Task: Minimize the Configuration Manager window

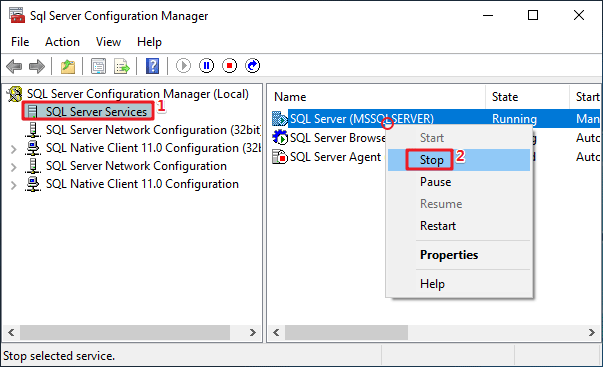Action: coord(488,15)
